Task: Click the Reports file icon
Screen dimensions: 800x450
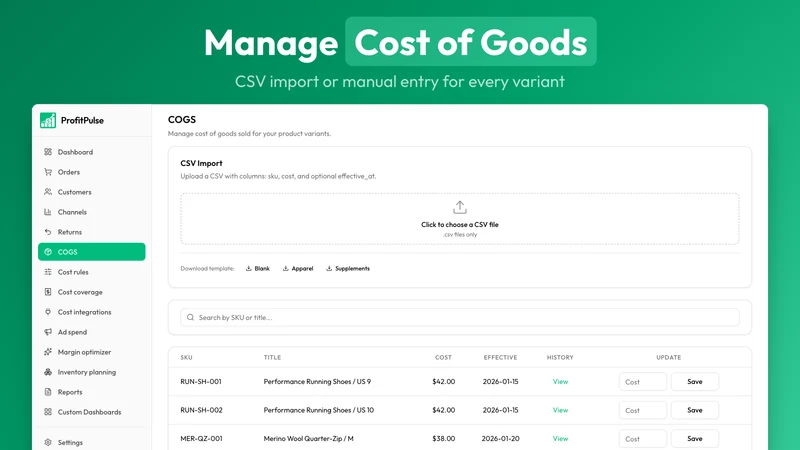Action: coord(48,392)
